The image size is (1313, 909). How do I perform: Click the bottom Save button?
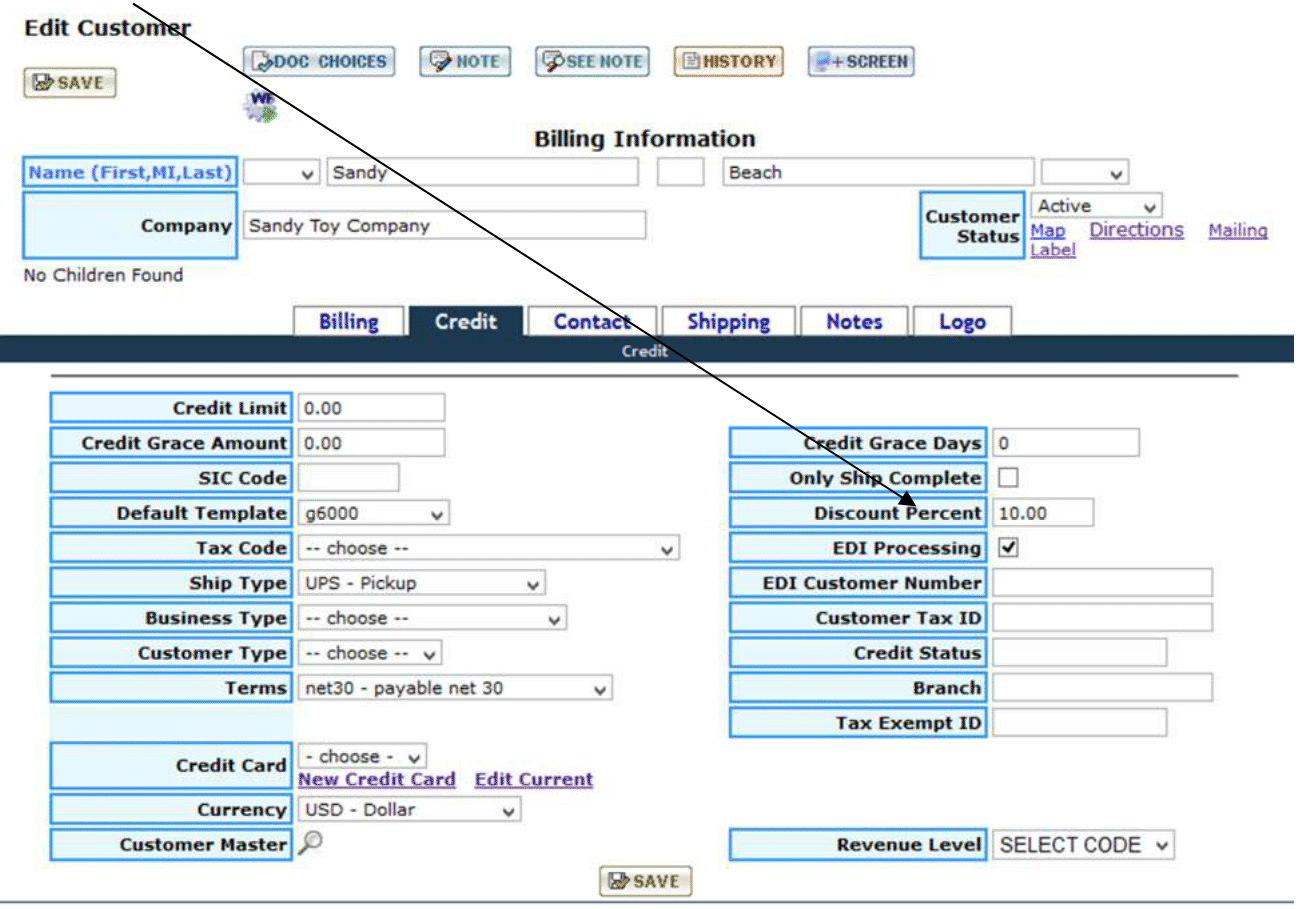click(x=645, y=881)
